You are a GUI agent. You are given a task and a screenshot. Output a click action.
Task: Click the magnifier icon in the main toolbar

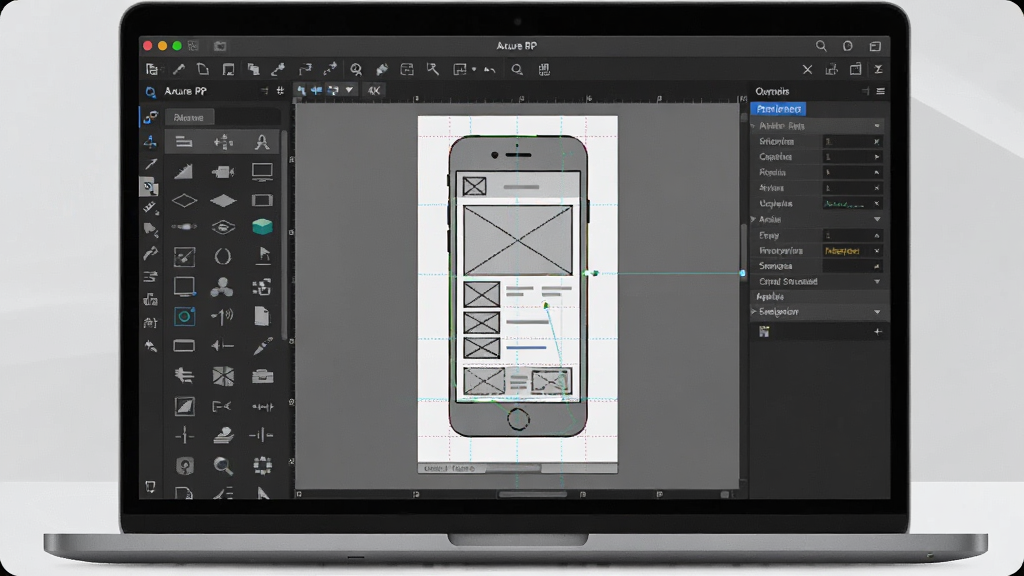tap(517, 69)
